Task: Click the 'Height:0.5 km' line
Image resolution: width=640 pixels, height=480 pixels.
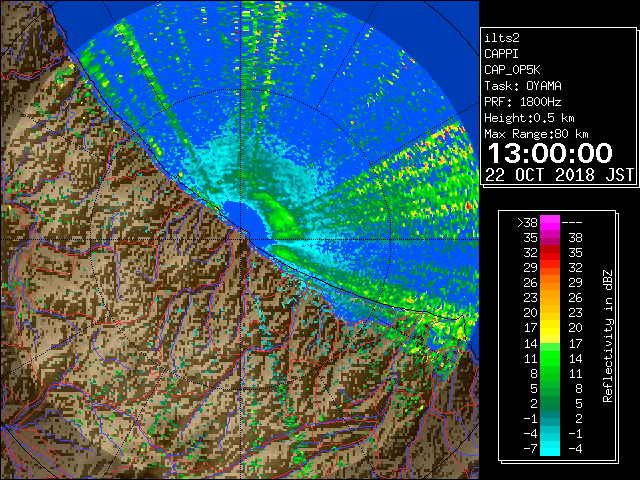Action: (529, 118)
